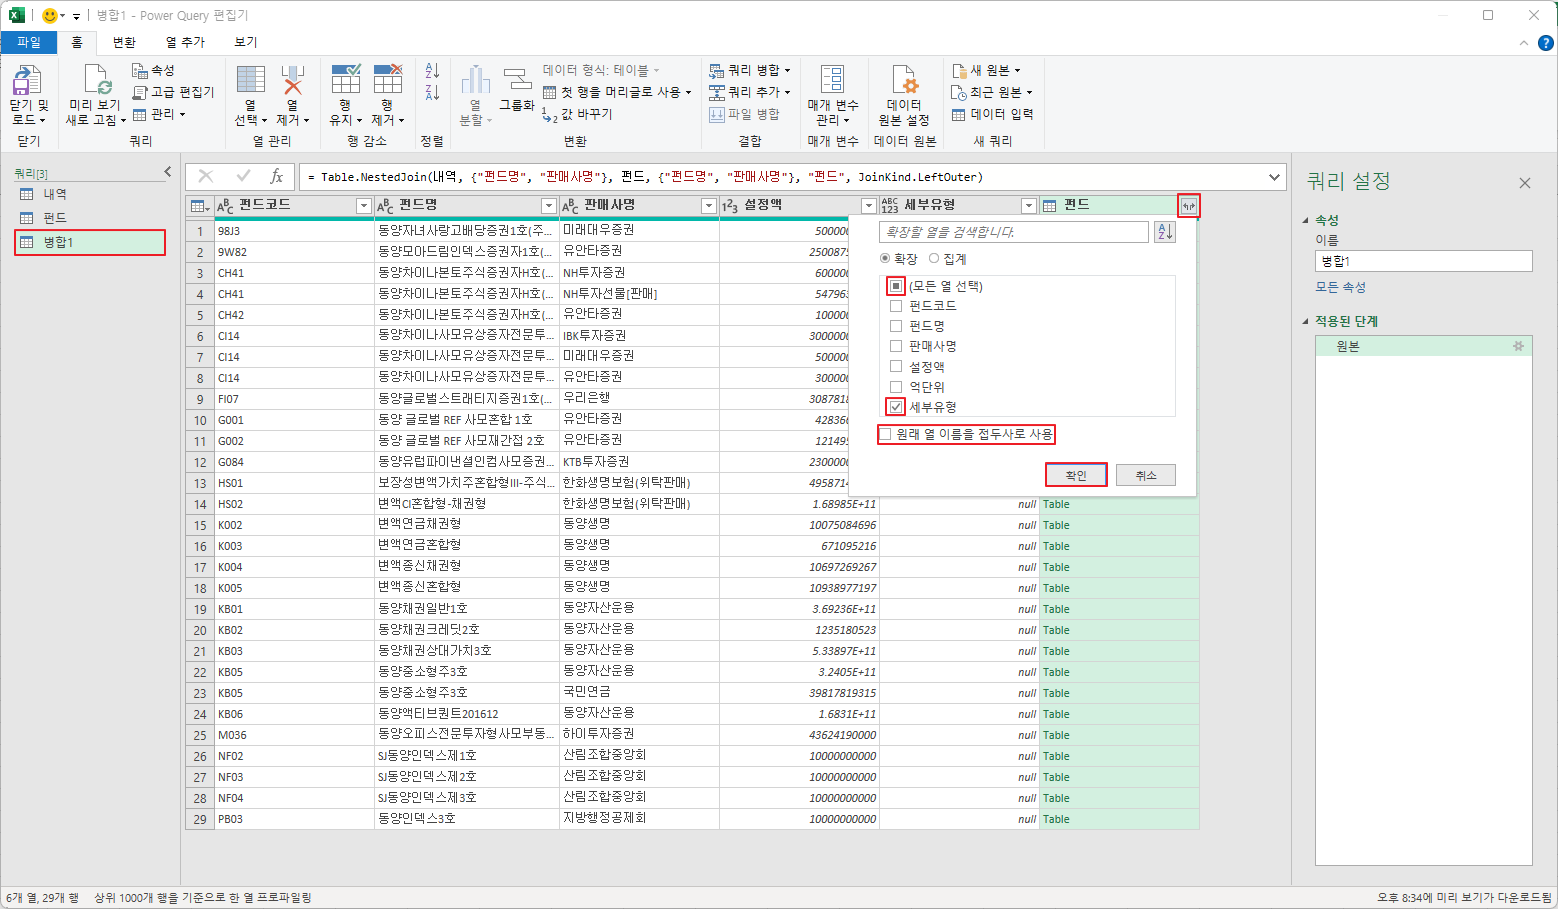Screen dimensions: 1558x909
Task: Expand the formula bar dropdown arrow
Action: tap(1274, 177)
